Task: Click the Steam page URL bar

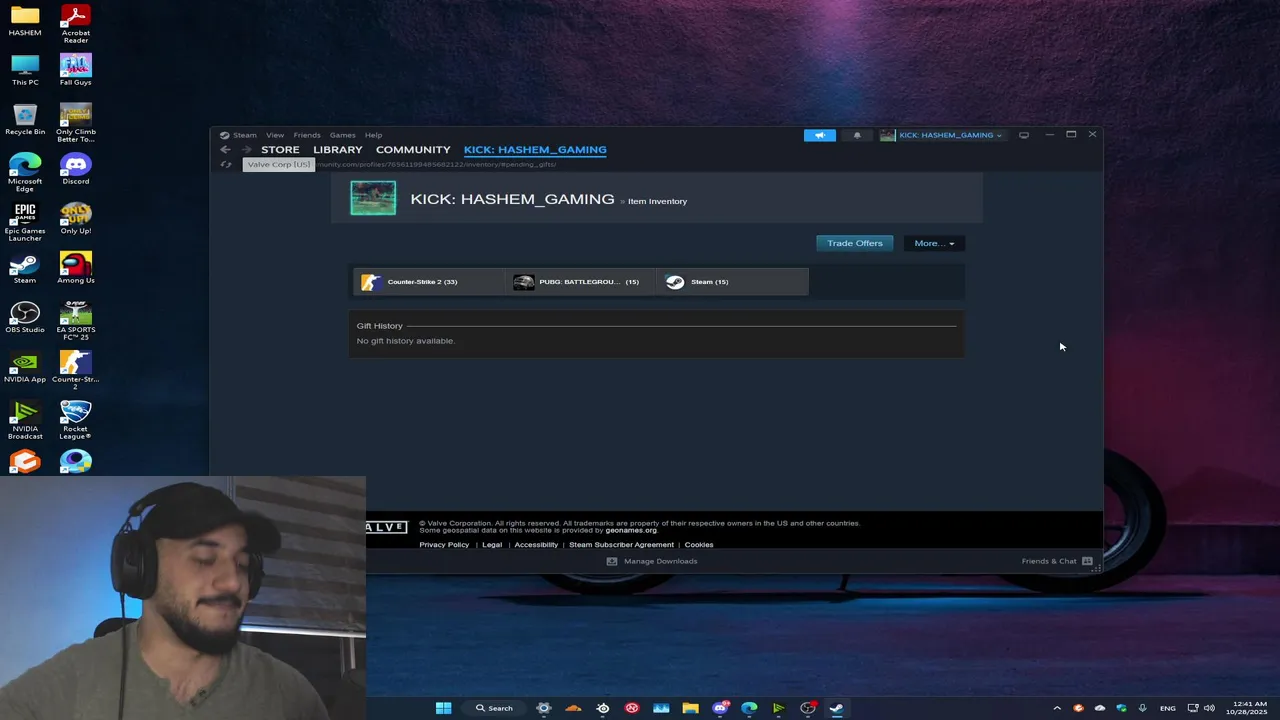Action: click(x=437, y=164)
